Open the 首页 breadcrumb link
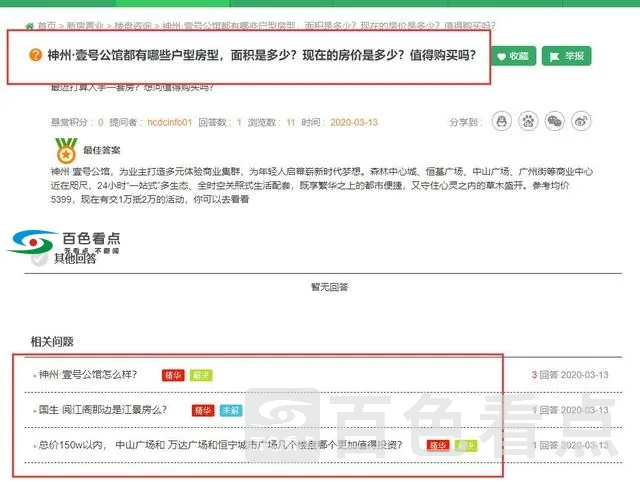 47,26
